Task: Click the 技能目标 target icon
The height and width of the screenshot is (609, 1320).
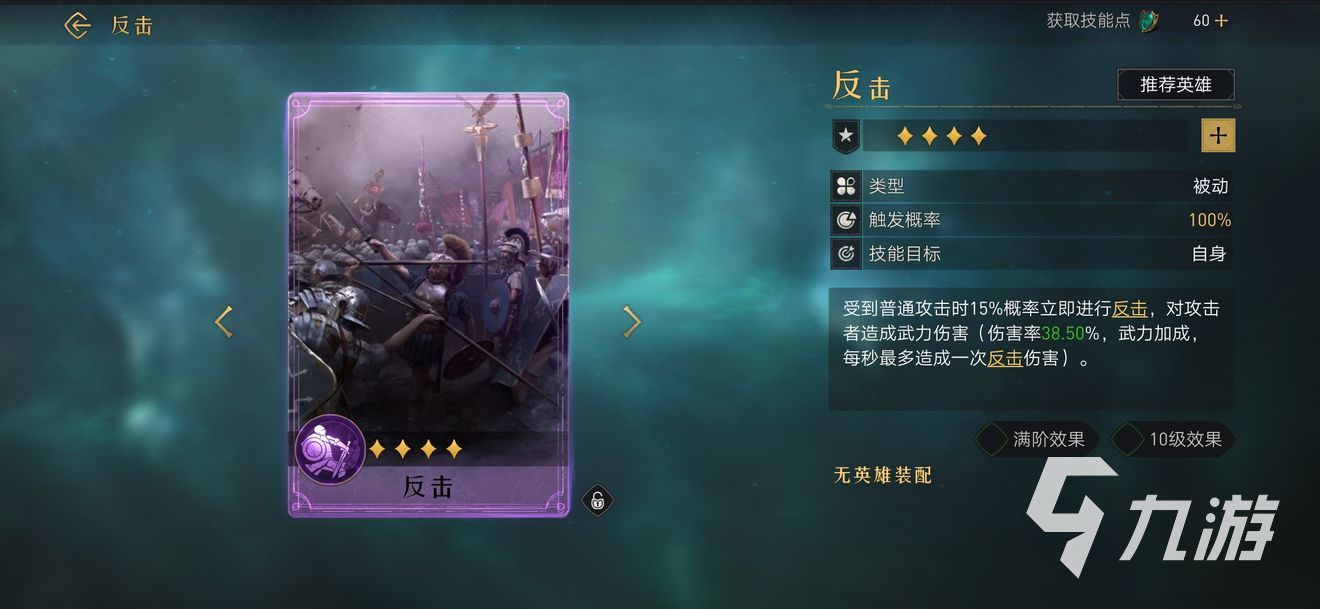Action: [x=846, y=254]
